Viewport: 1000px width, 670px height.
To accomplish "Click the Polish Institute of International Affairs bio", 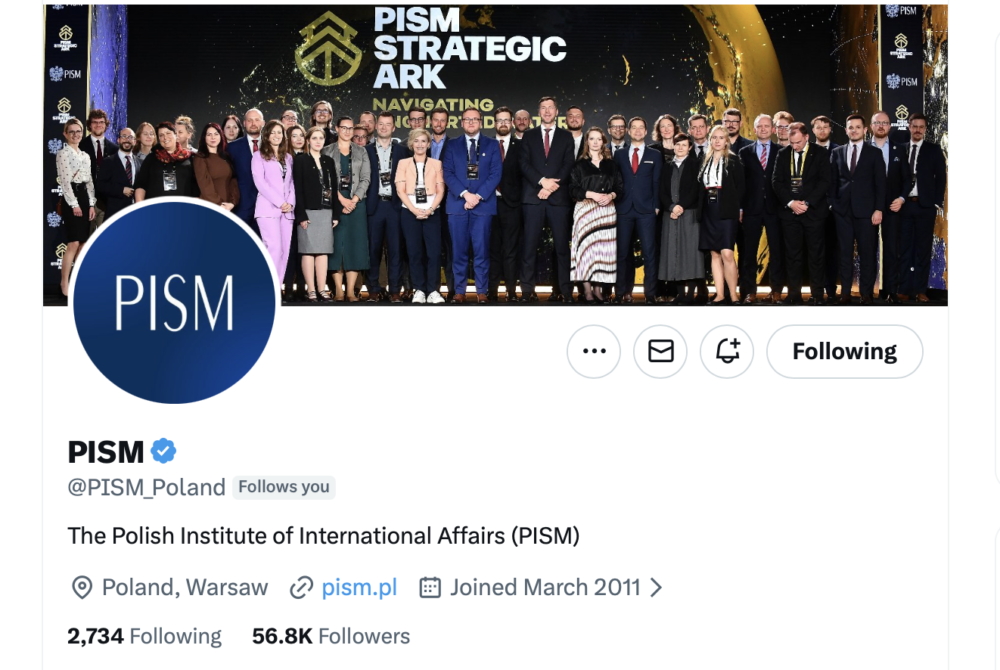I will (323, 535).
